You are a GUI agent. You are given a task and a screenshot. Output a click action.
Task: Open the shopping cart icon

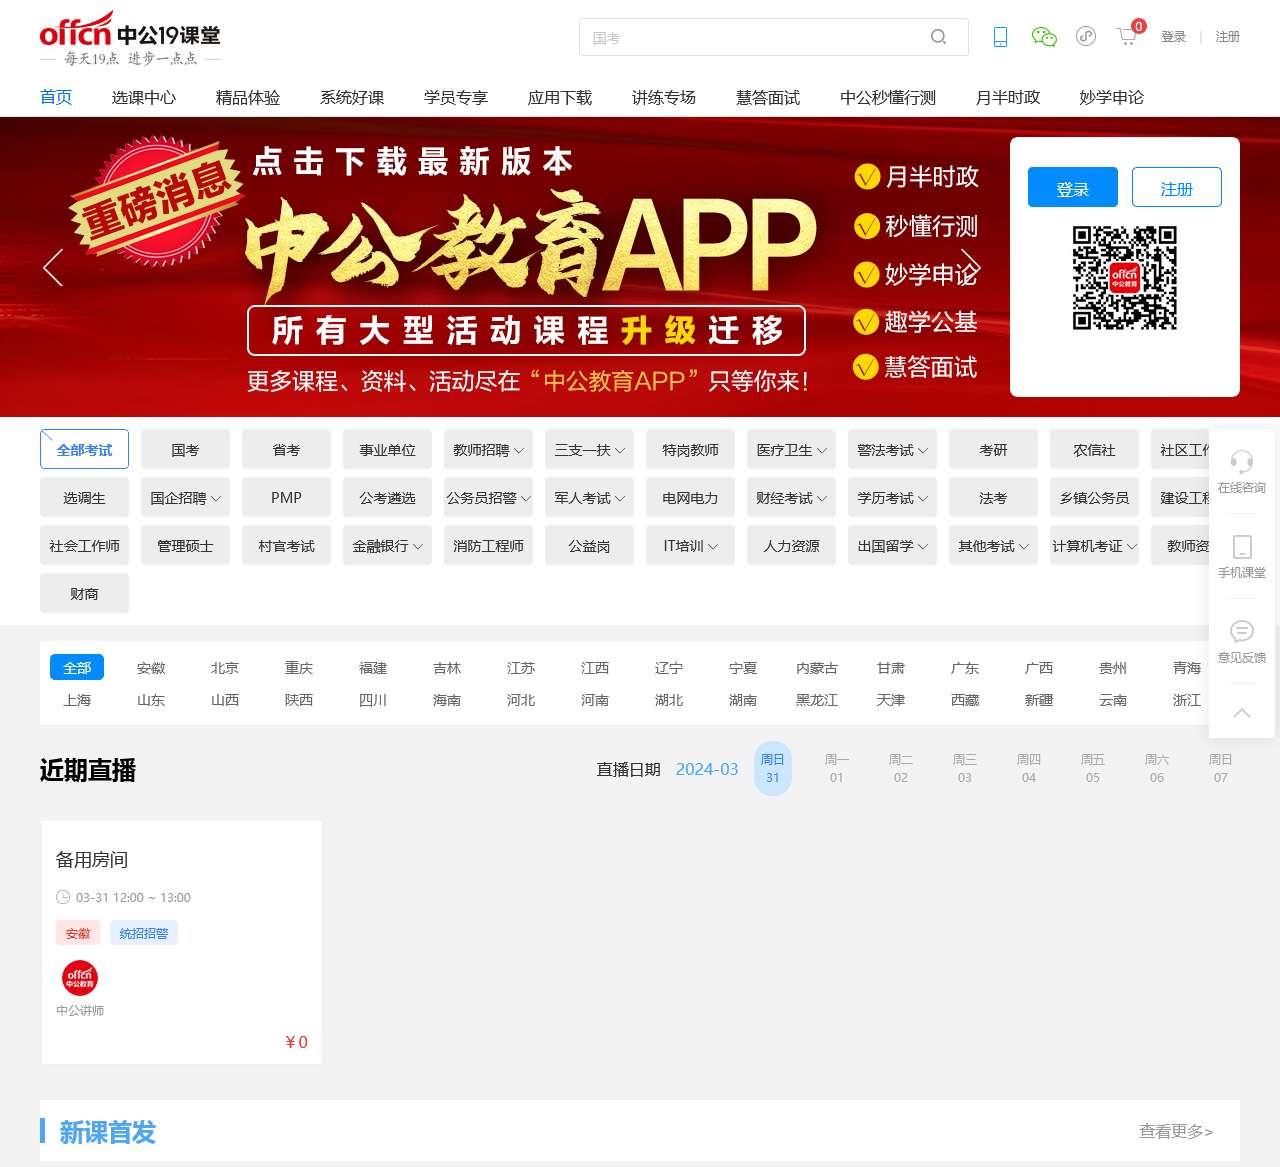click(1127, 37)
